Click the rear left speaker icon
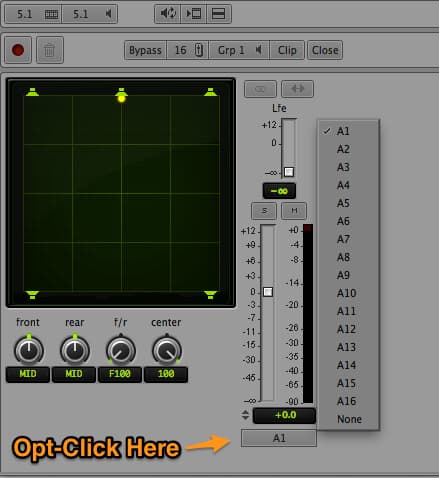 coord(32,295)
